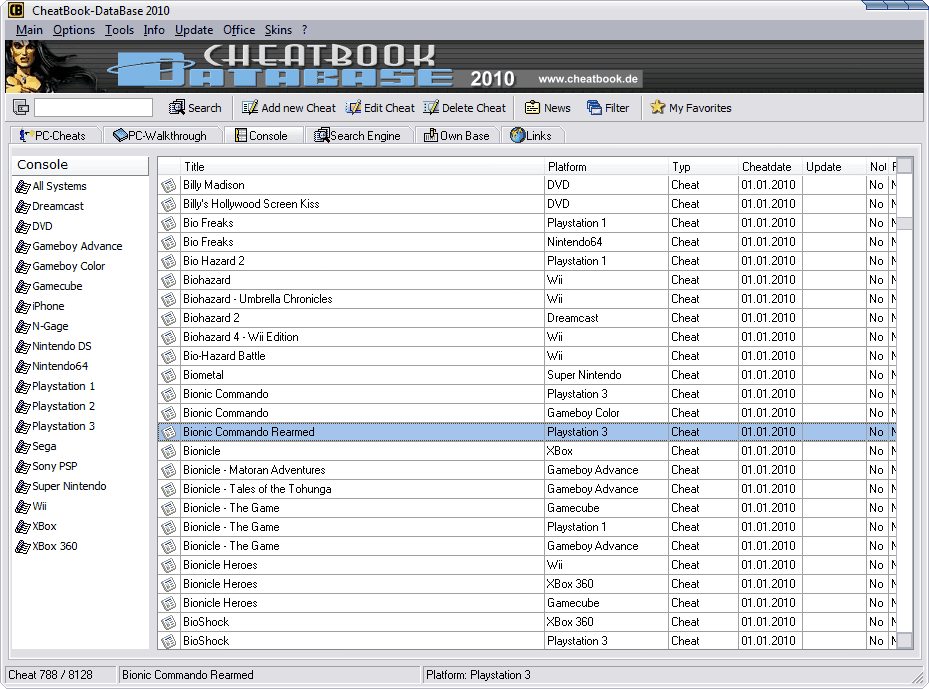
Task: Click the question mark help menu
Action: tap(305, 30)
